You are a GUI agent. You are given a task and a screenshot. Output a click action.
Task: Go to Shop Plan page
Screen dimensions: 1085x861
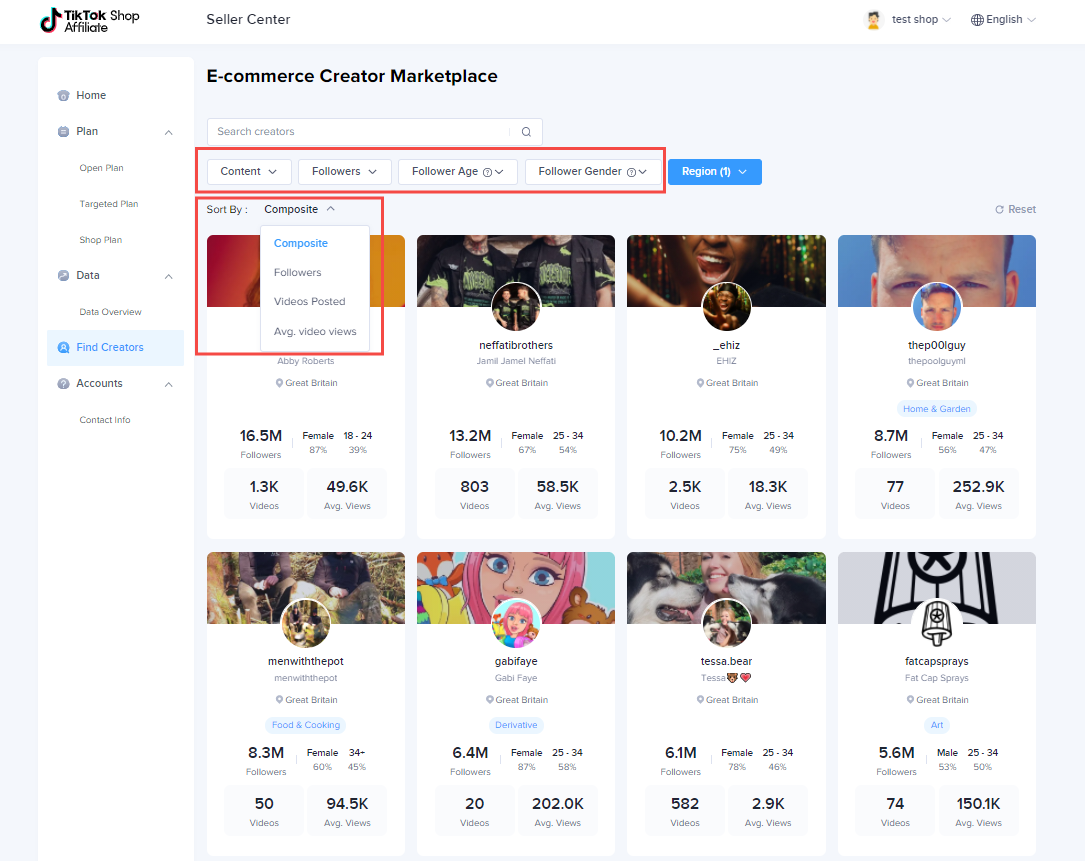(x=100, y=240)
